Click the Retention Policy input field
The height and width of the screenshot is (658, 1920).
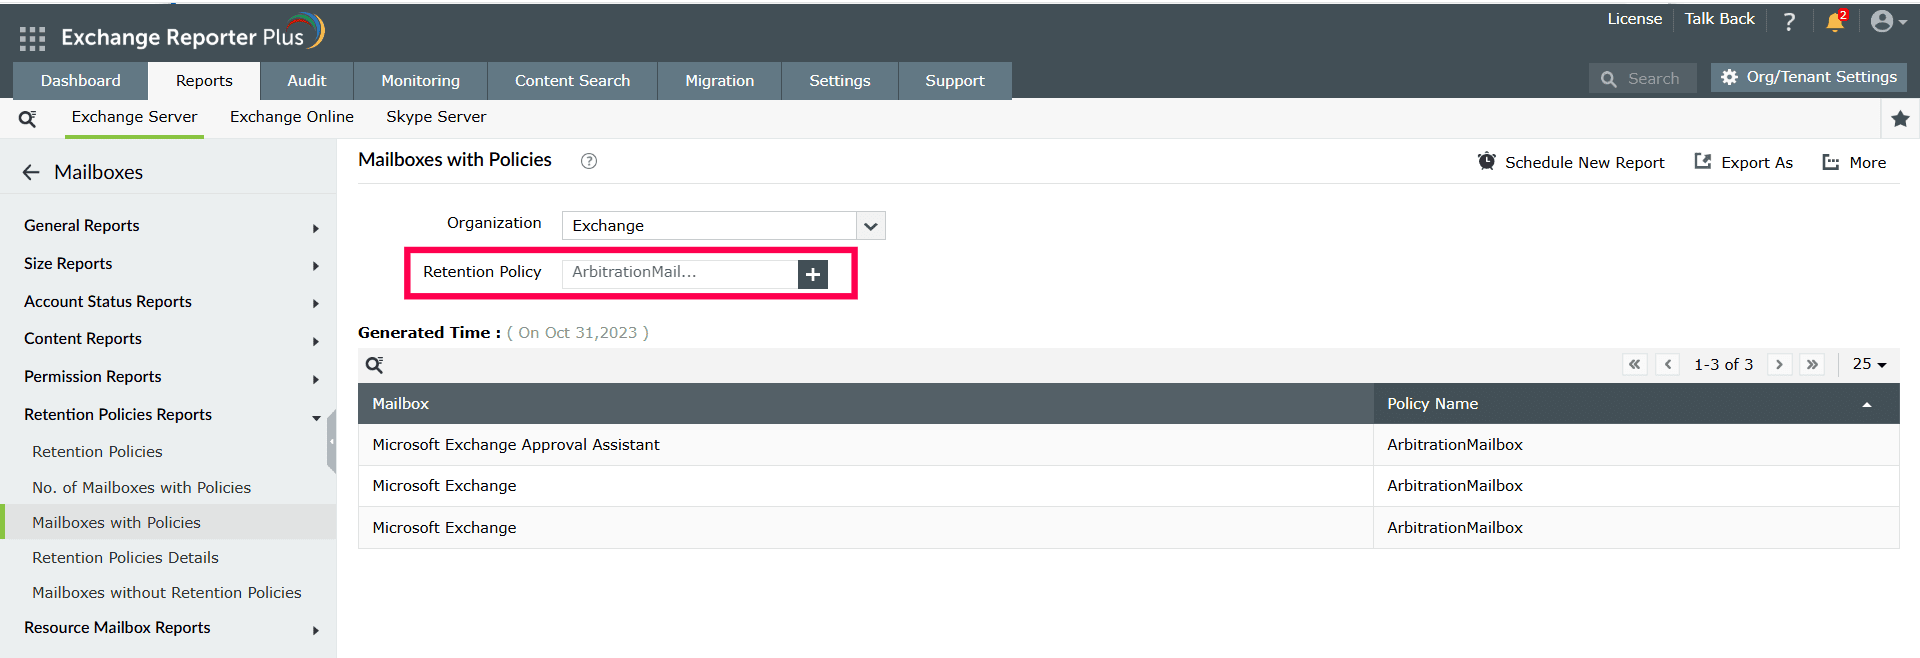pos(680,273)
